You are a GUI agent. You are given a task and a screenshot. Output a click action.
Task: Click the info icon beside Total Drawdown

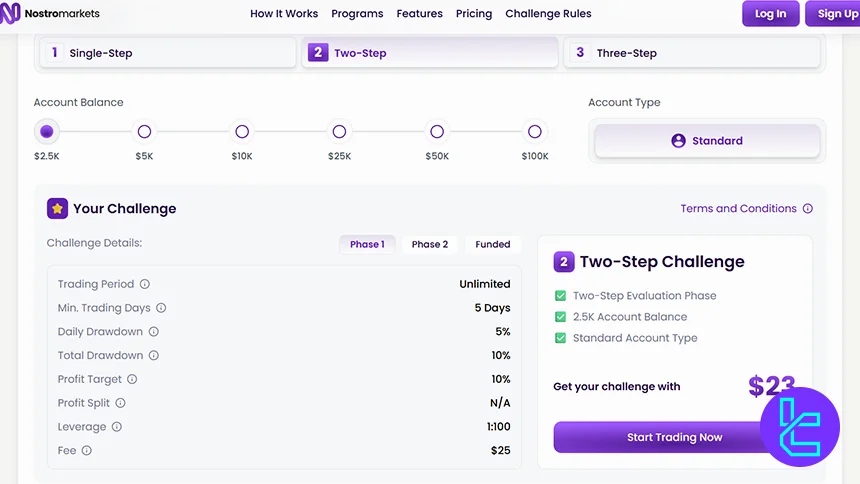154,356
